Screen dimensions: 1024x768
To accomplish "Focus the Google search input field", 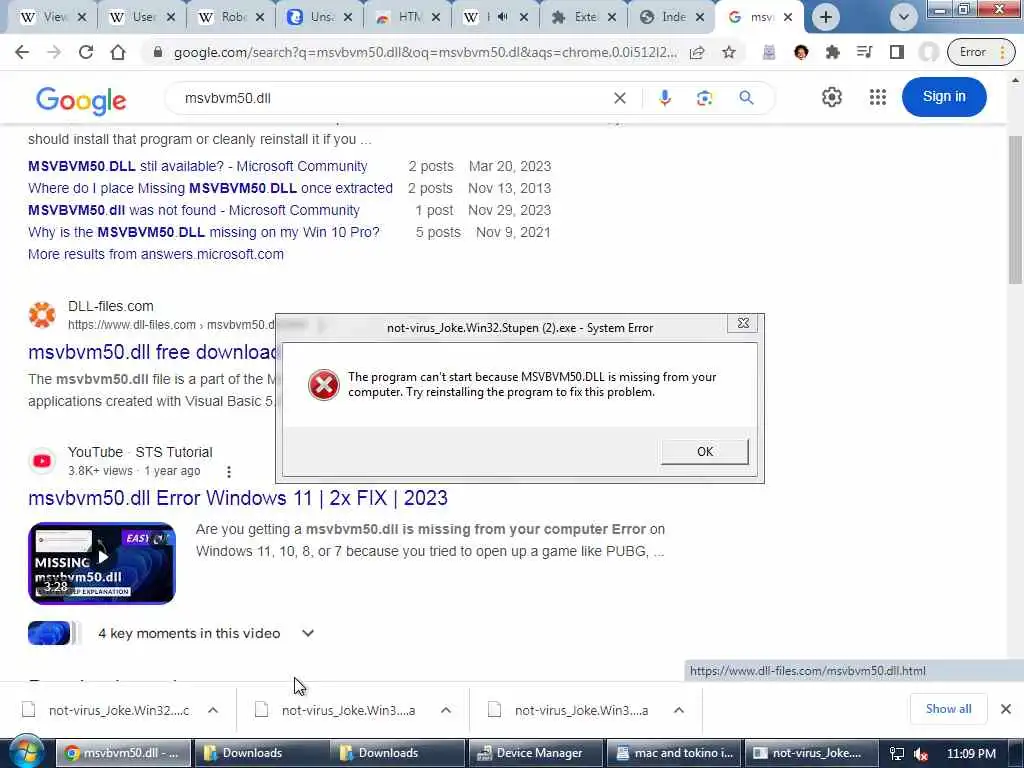I will [392, 98].
